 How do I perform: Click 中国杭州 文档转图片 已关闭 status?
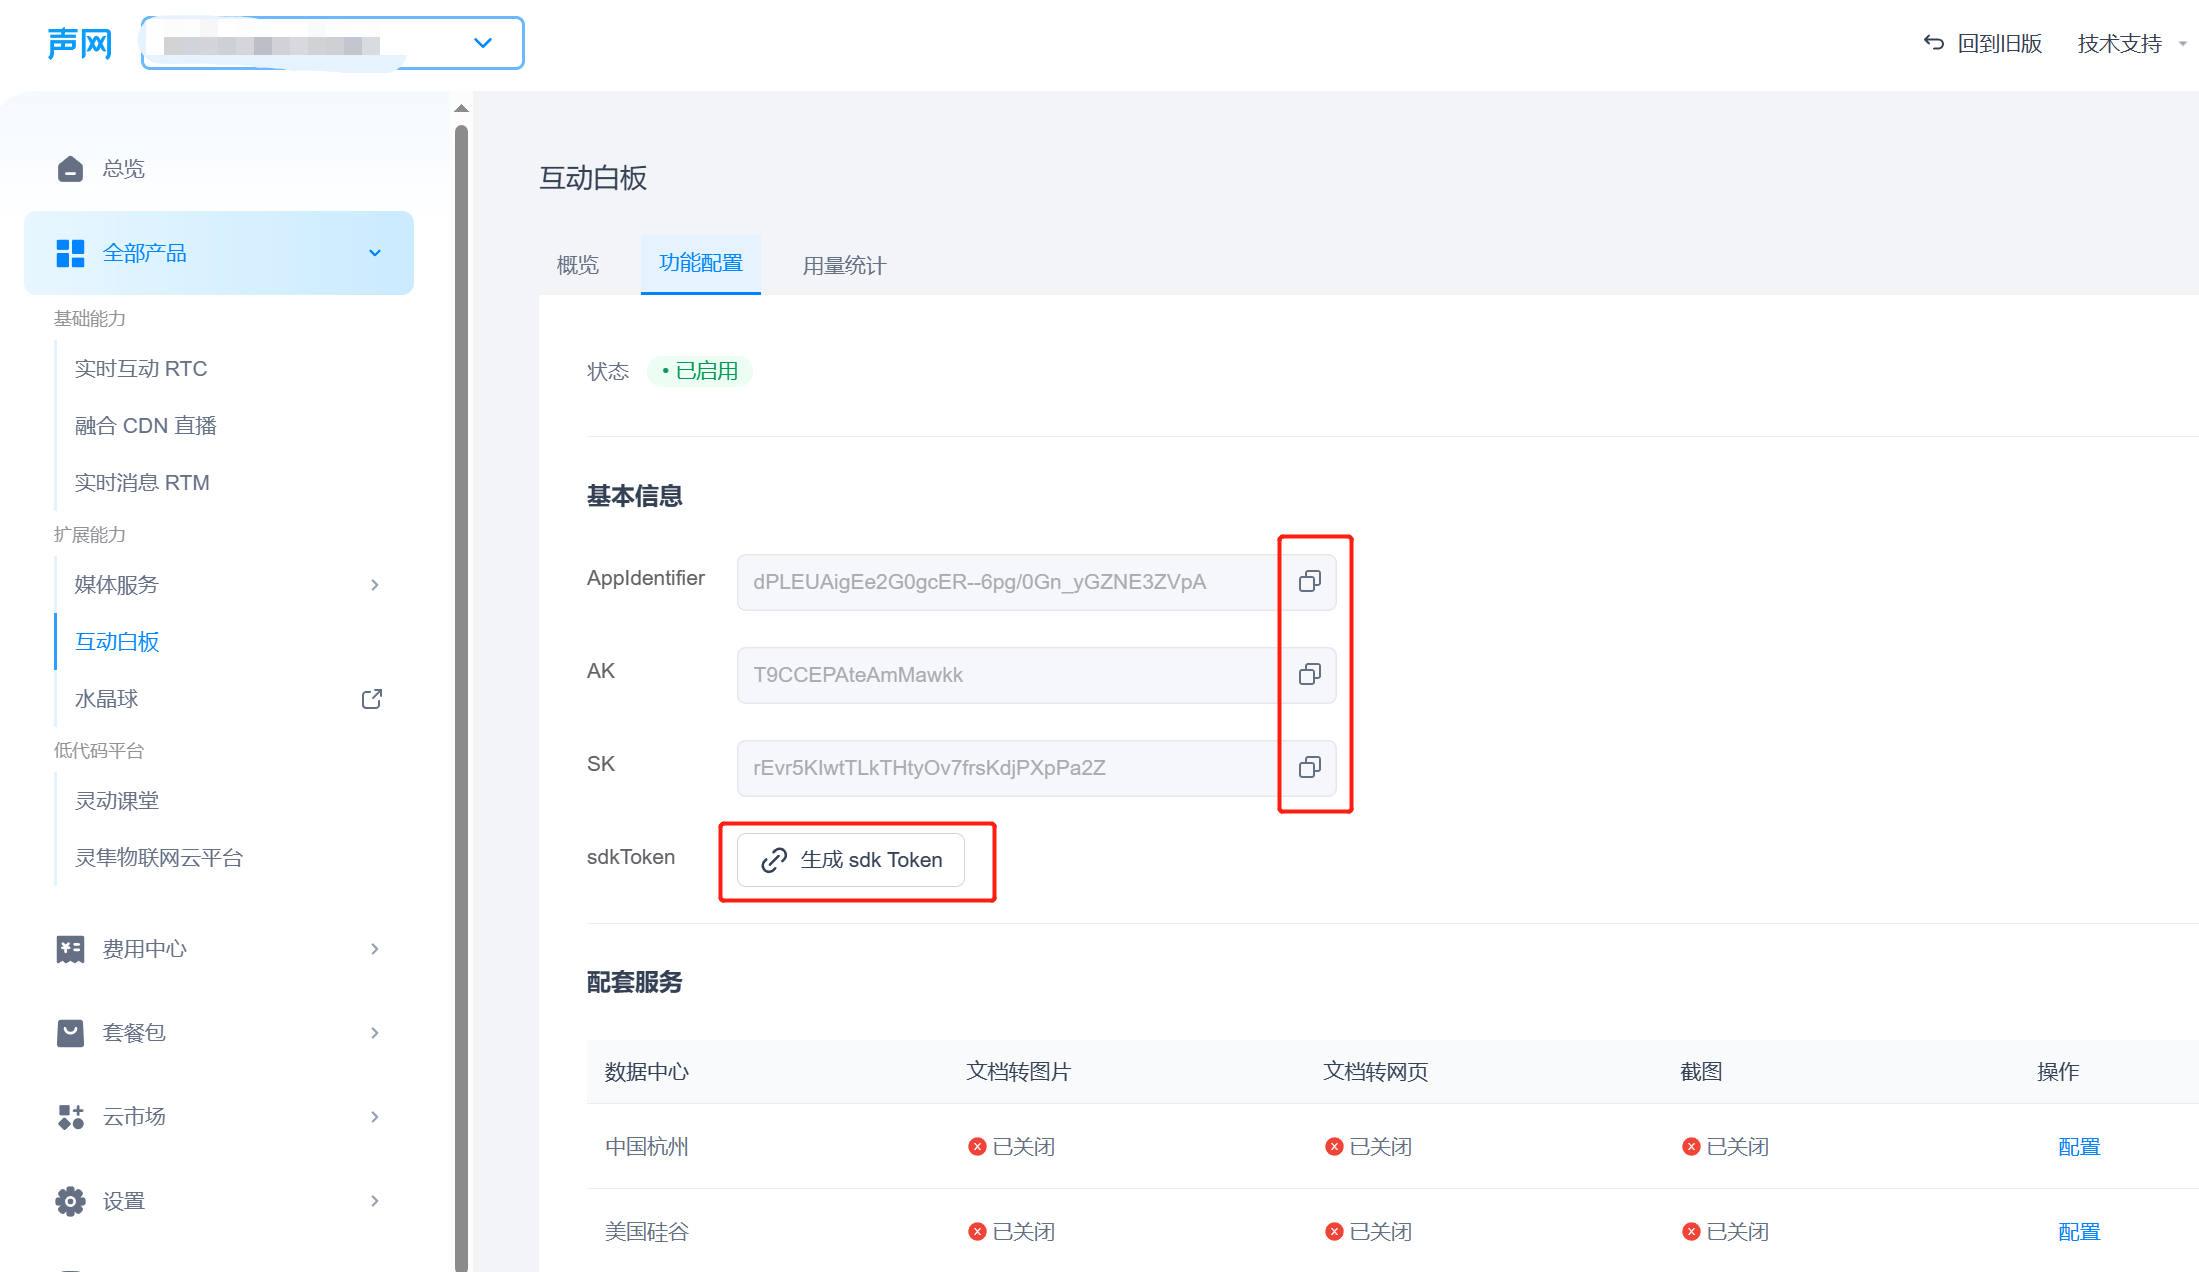coord(1012,1147)
